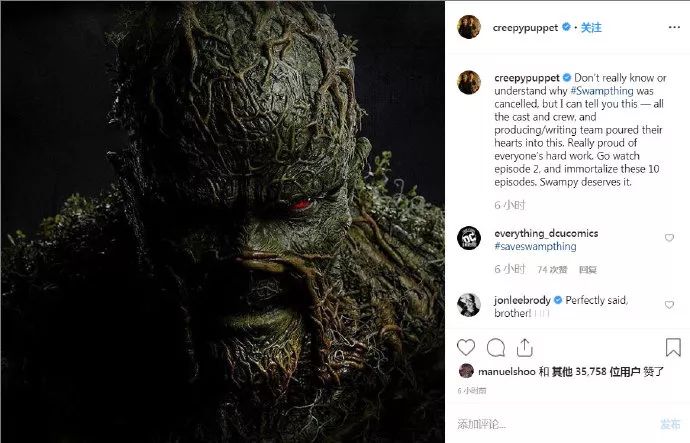The height and width of the screenshot is (443, 690).
Task: Open the #saveswampthing hashtag link
Action: 535,246
